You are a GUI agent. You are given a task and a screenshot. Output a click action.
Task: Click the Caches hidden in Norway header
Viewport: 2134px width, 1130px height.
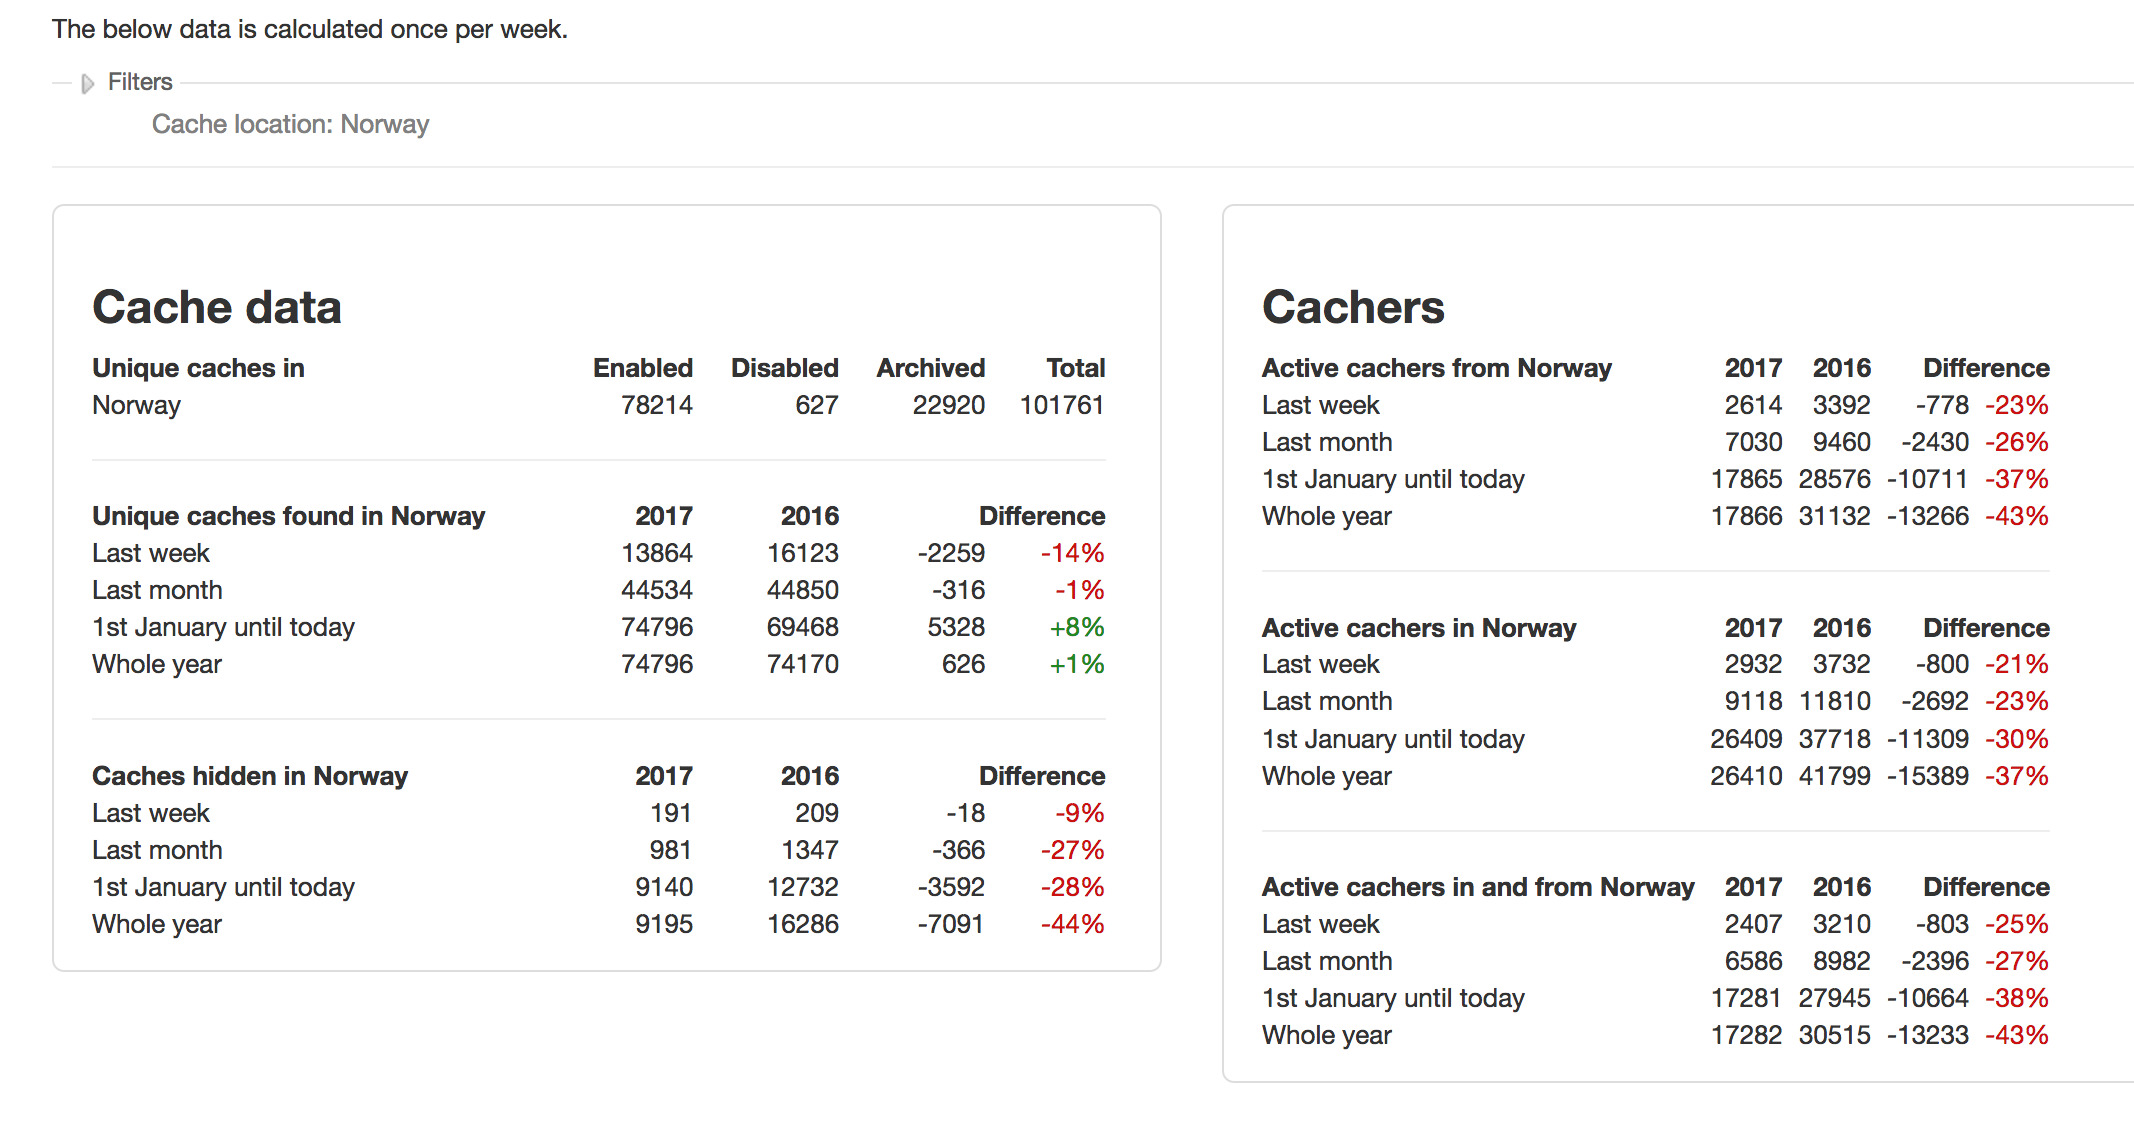coord(250,776)
